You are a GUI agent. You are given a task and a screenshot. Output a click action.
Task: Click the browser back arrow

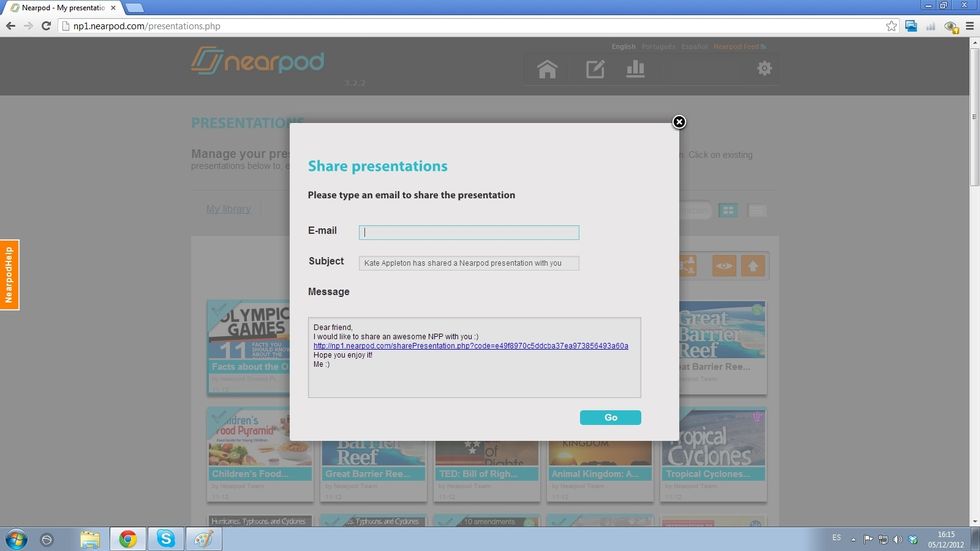11,26
